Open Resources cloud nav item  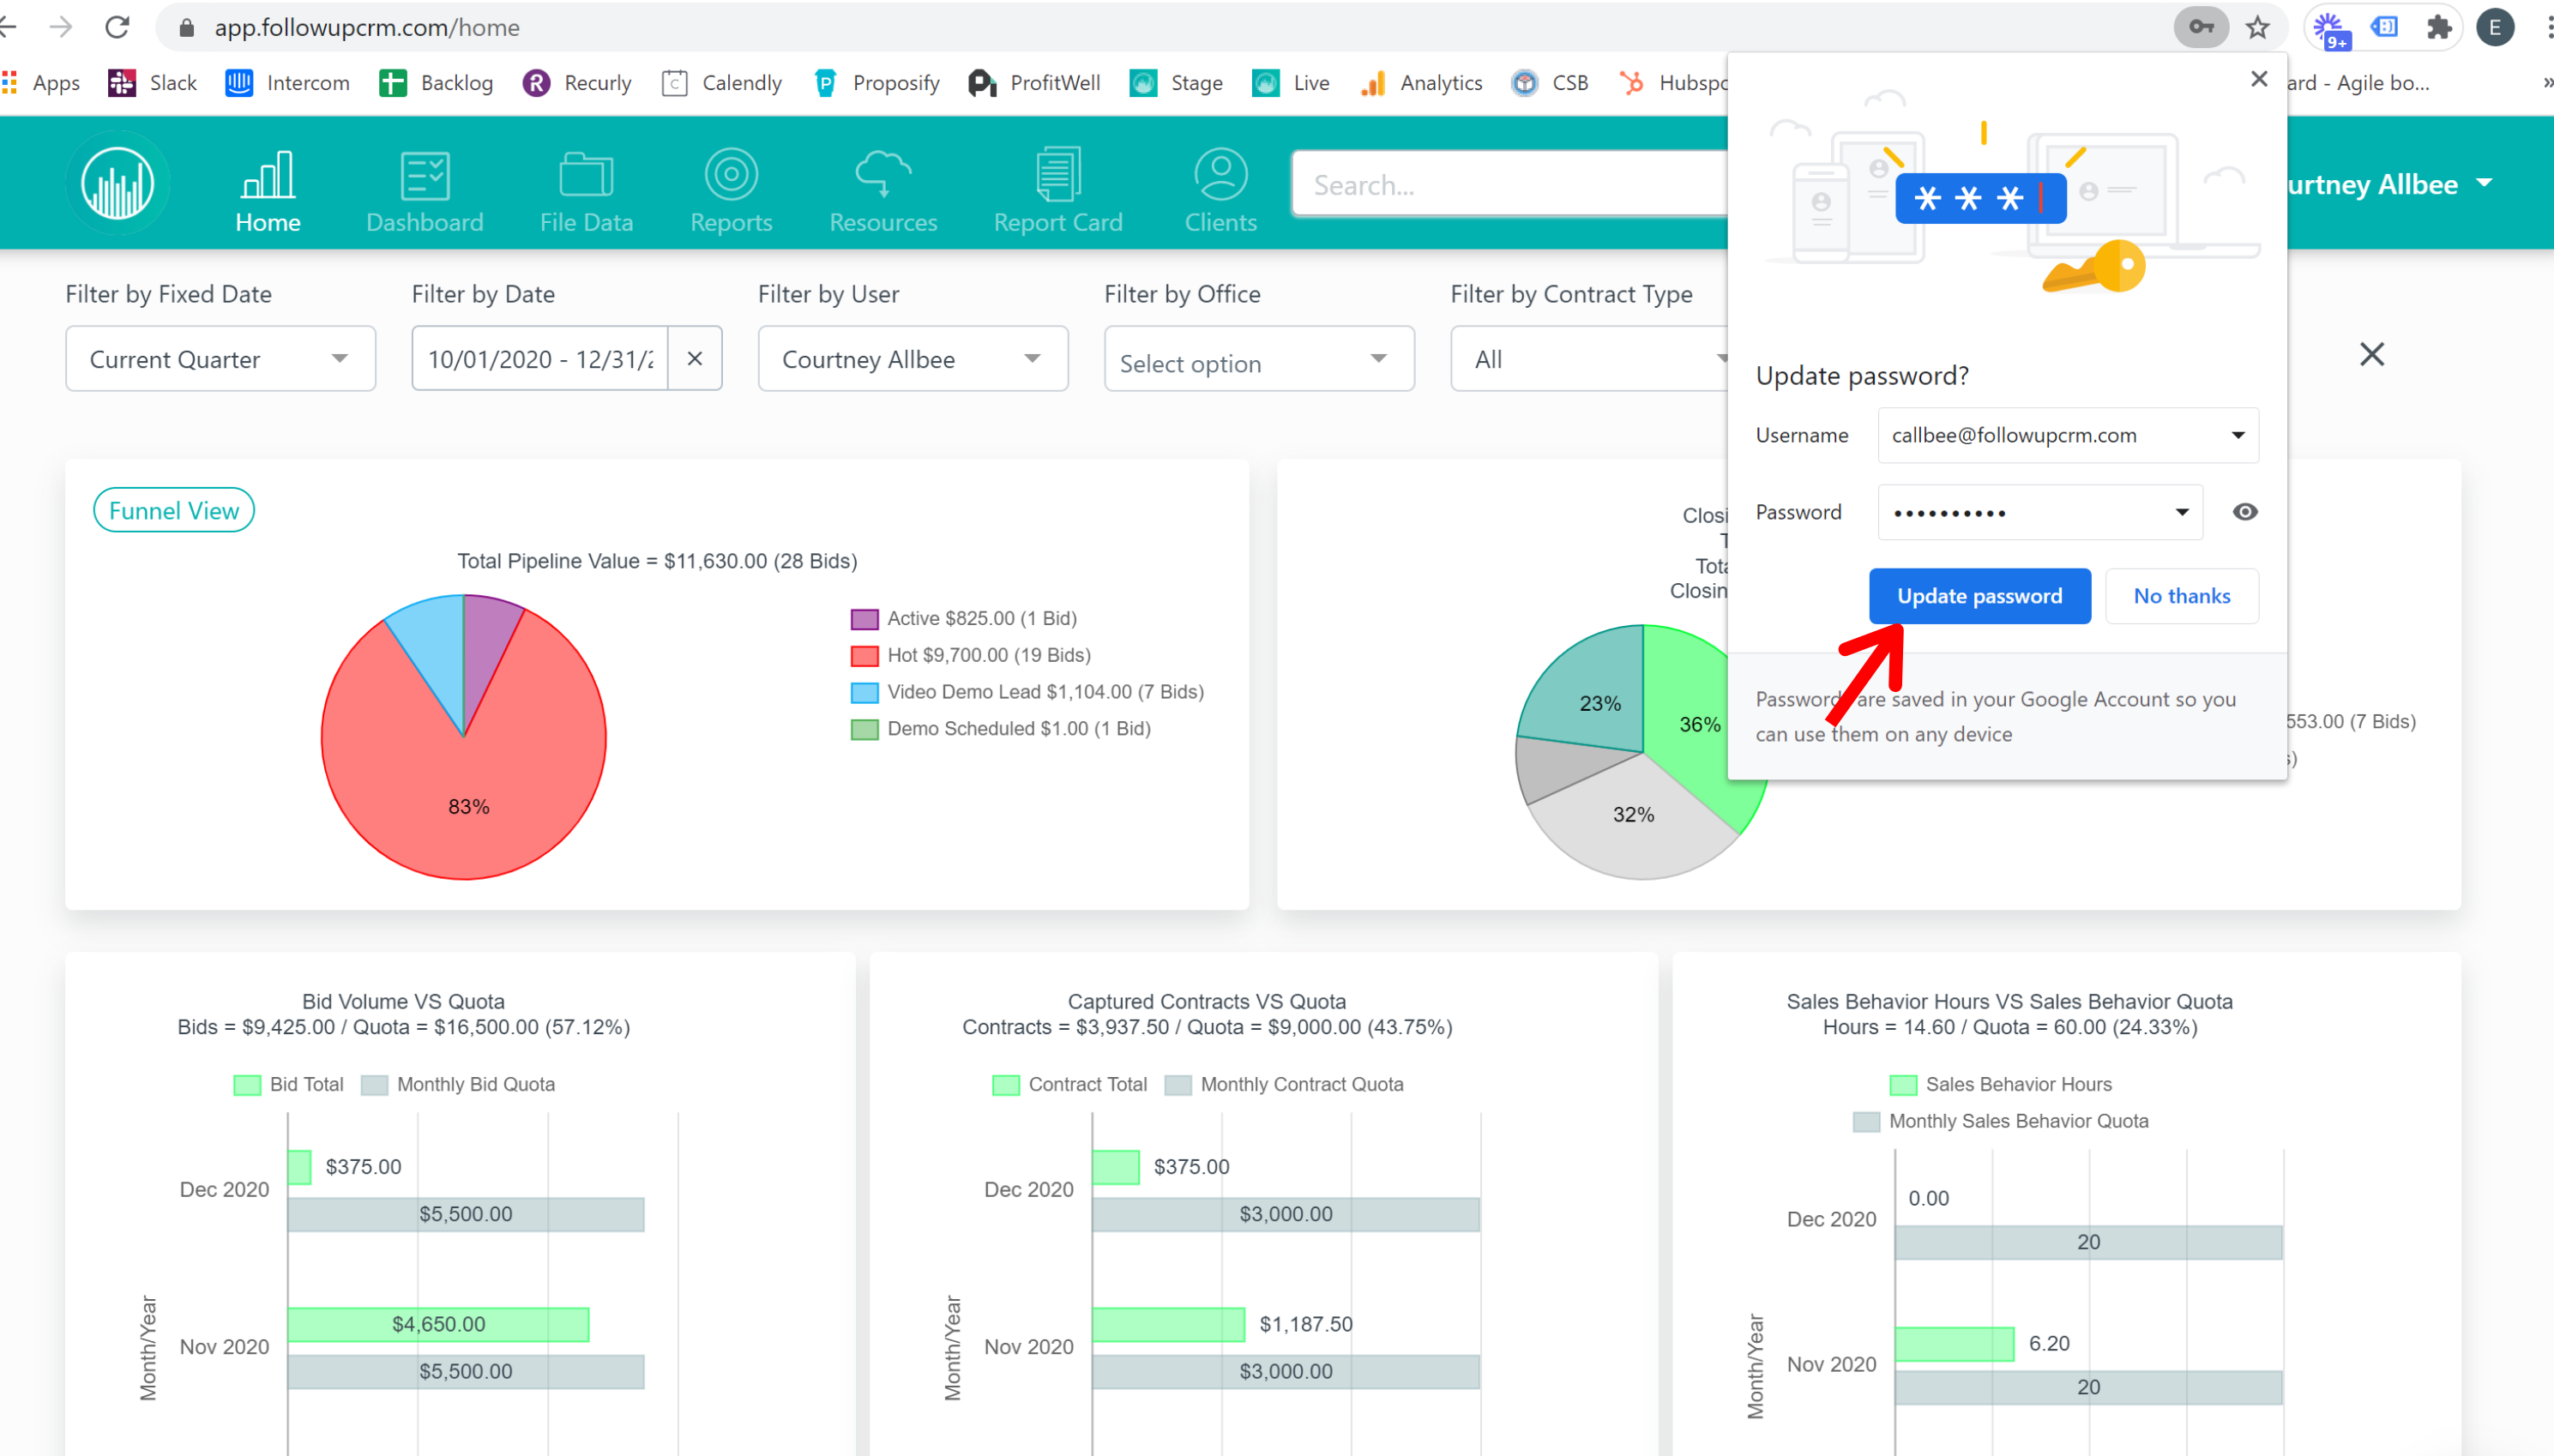click(x=883, y=192)
